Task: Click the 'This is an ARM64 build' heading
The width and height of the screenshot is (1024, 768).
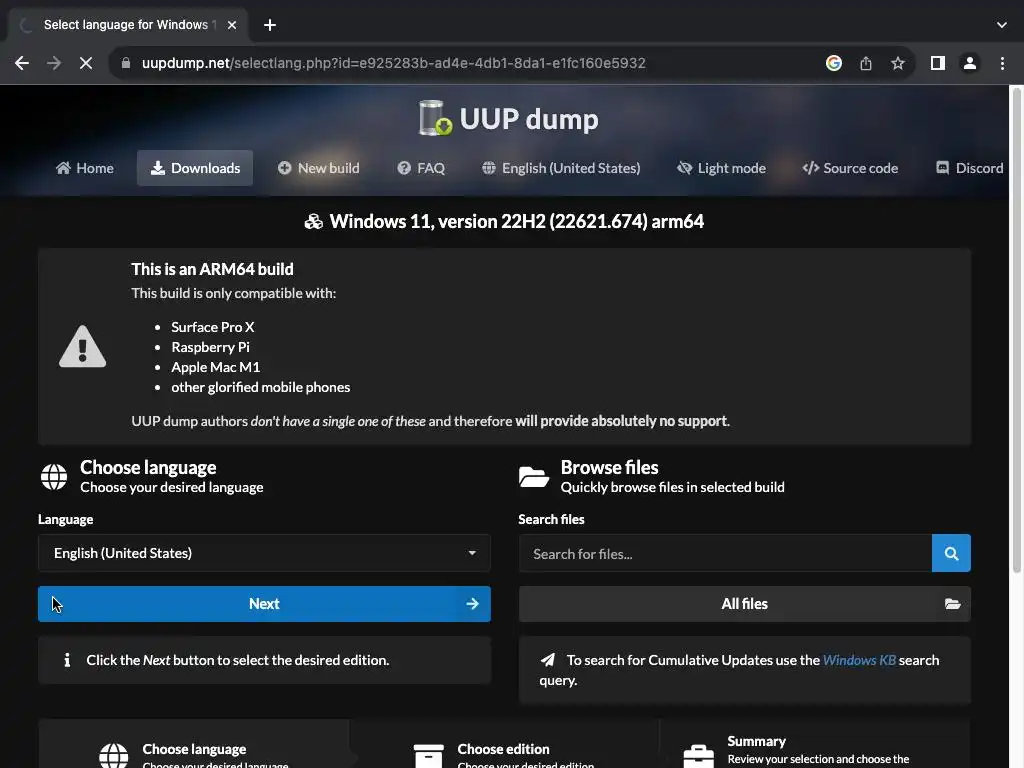Action: click(212, 269)
